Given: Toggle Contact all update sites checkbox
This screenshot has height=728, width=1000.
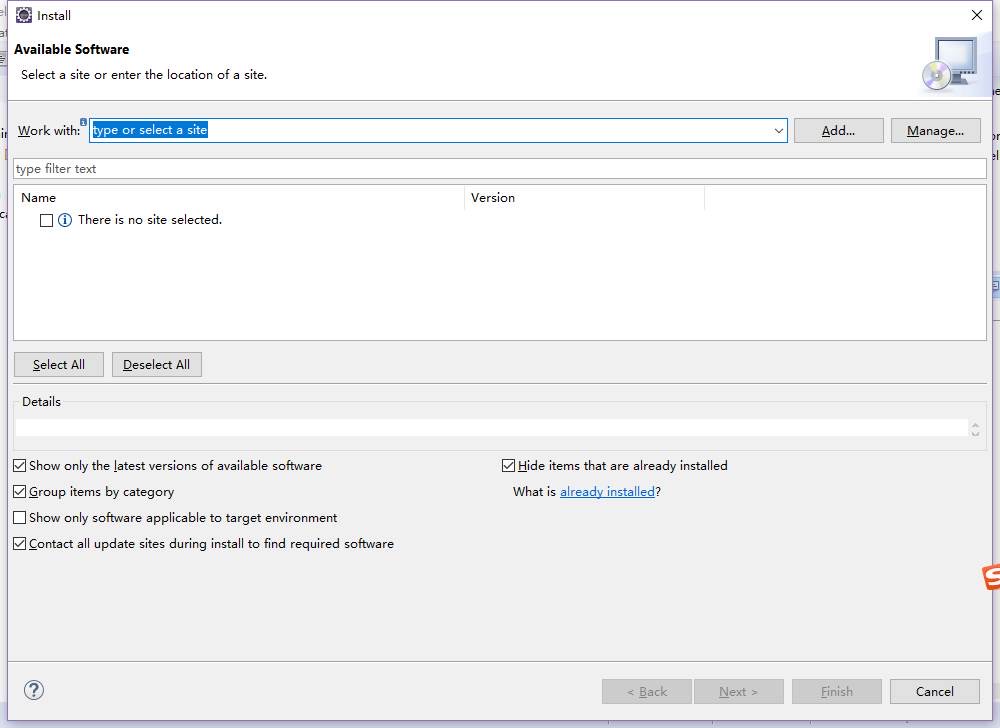Looking at the screenshot, I should pyautogui.click(x=20, y=544).
